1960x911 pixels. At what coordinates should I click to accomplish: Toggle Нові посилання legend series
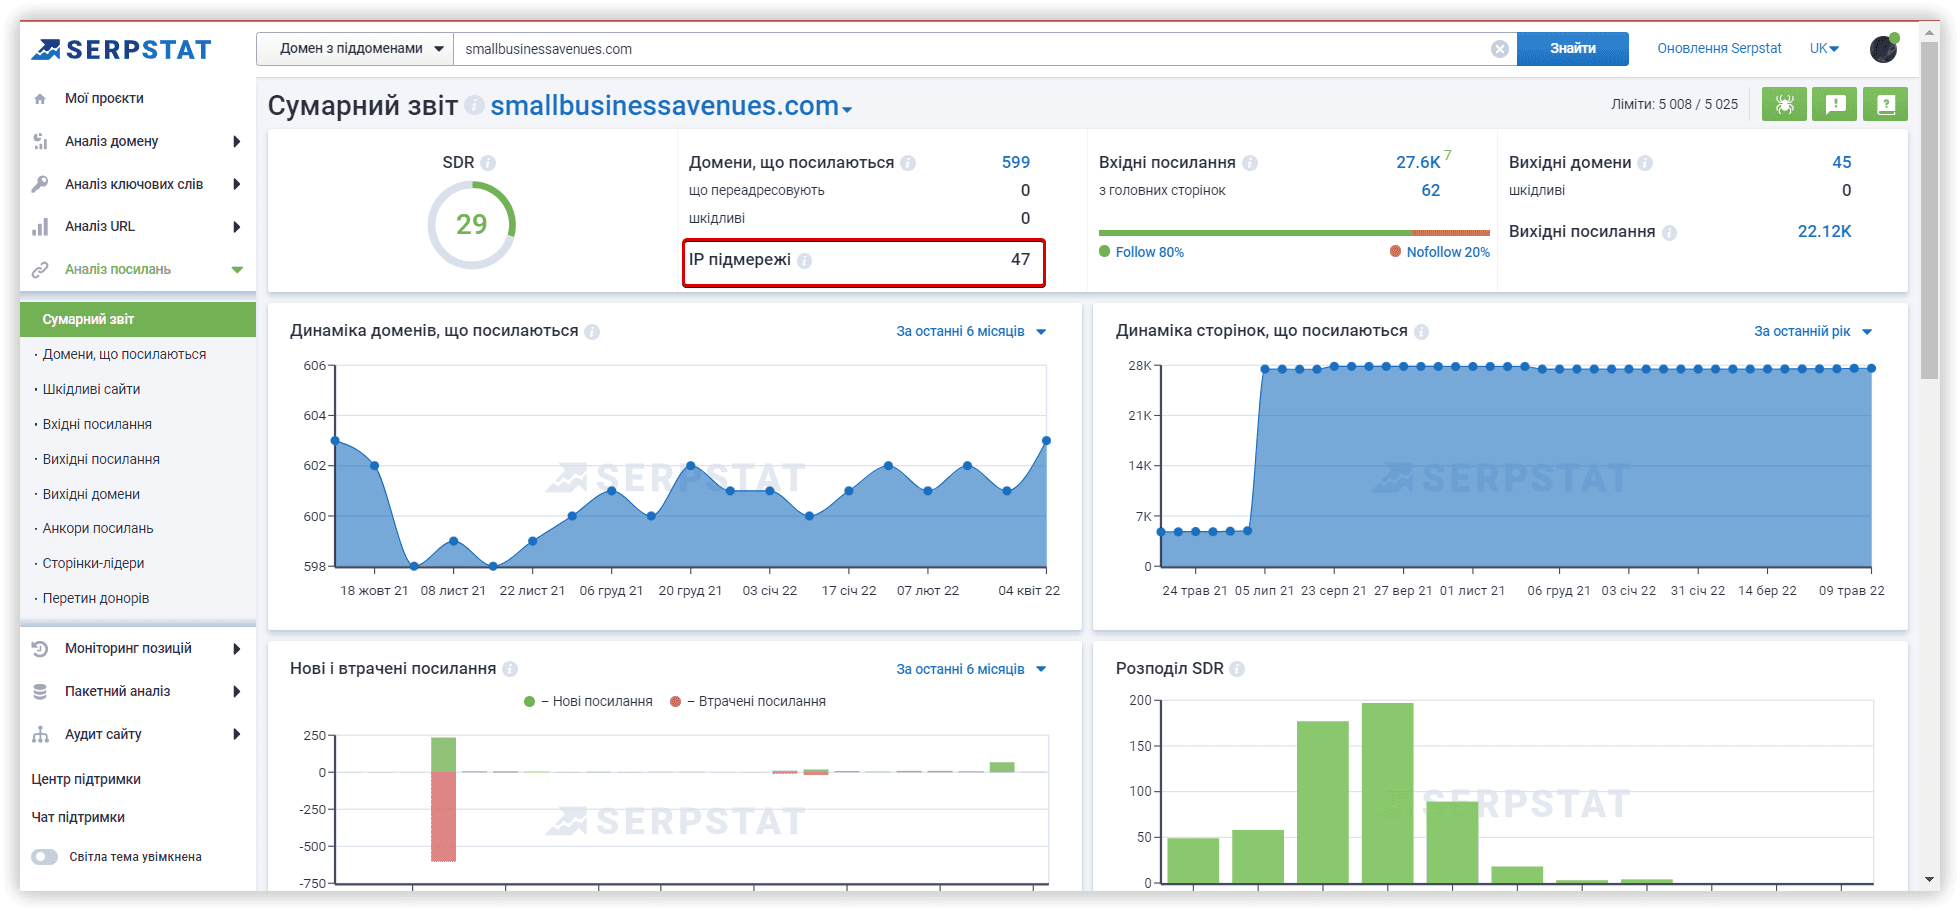coord(588,702)
